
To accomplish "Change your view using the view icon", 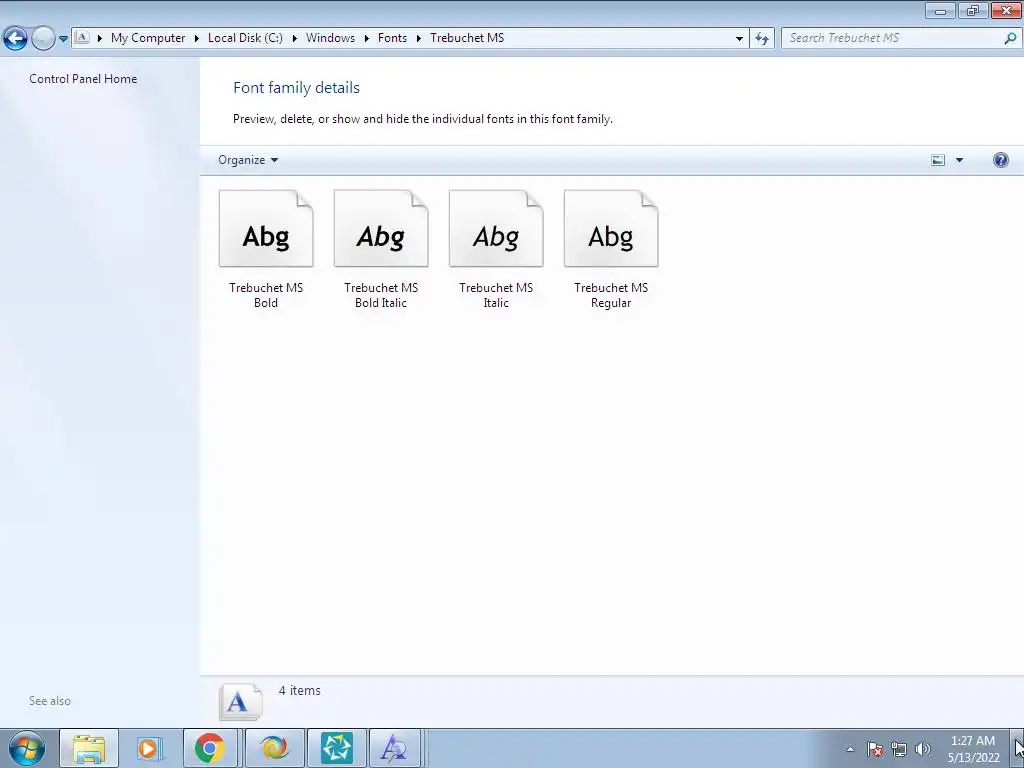I will 938,160.
